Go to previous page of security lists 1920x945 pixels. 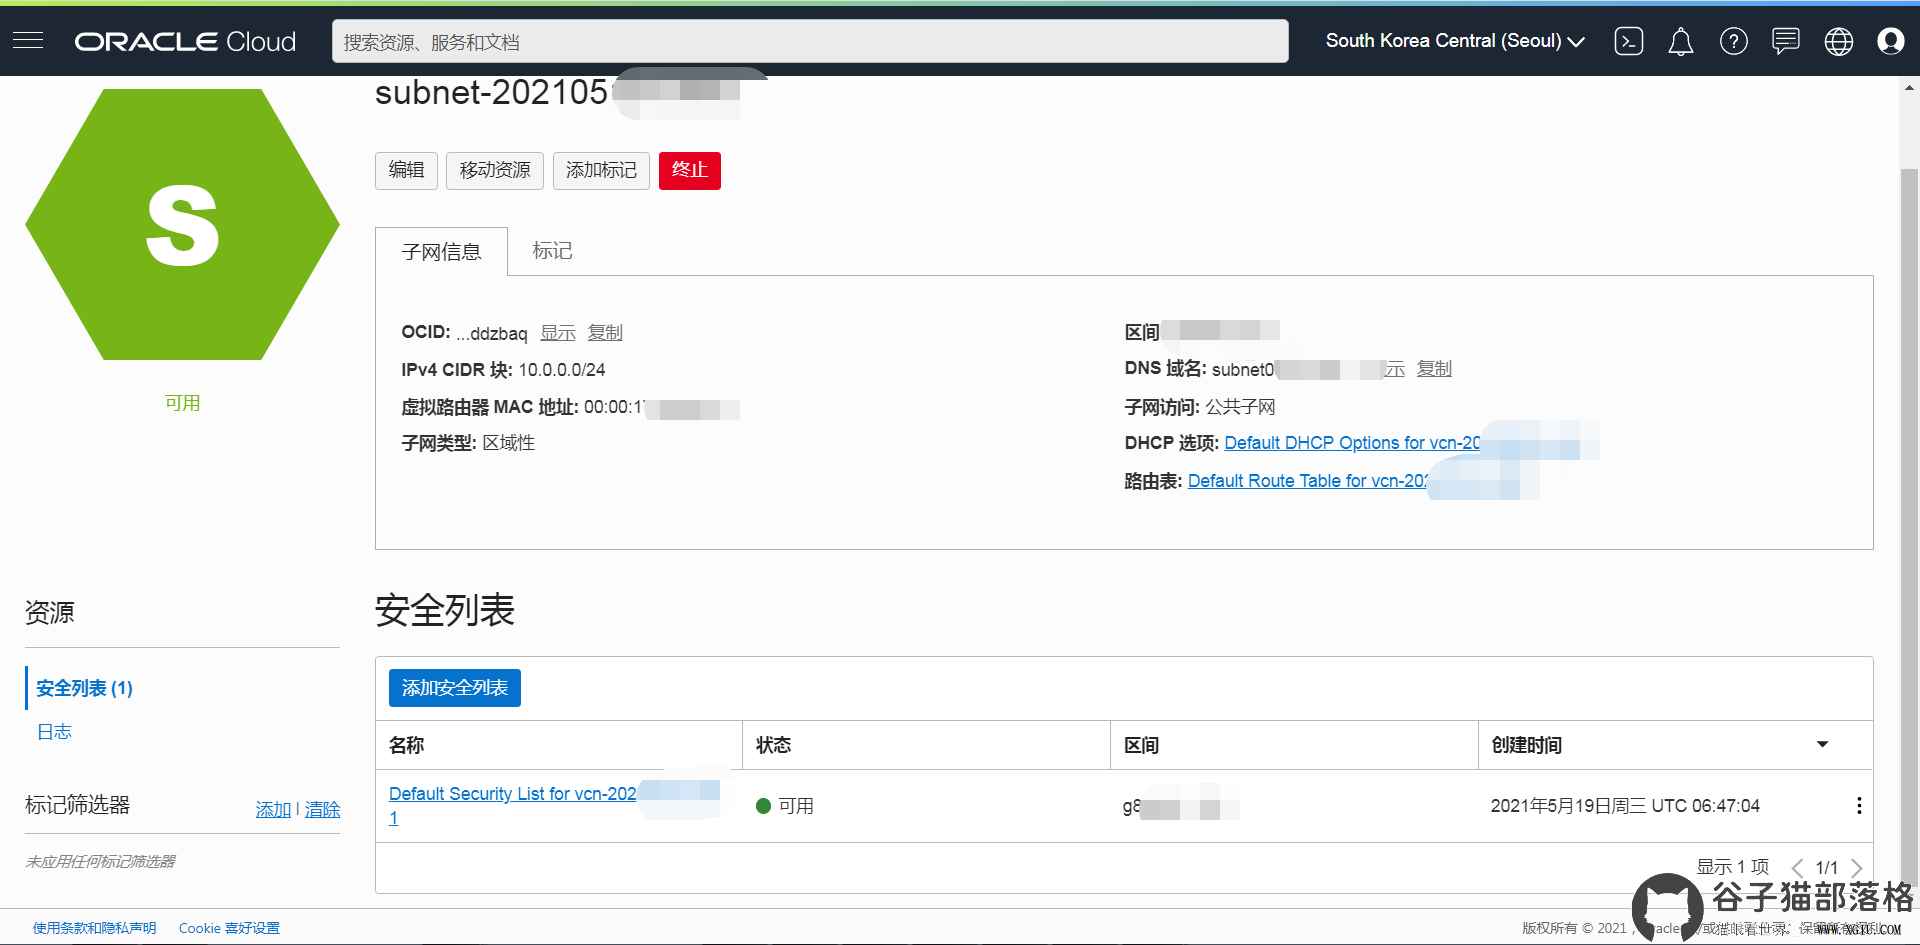(x=1797, y=867)
